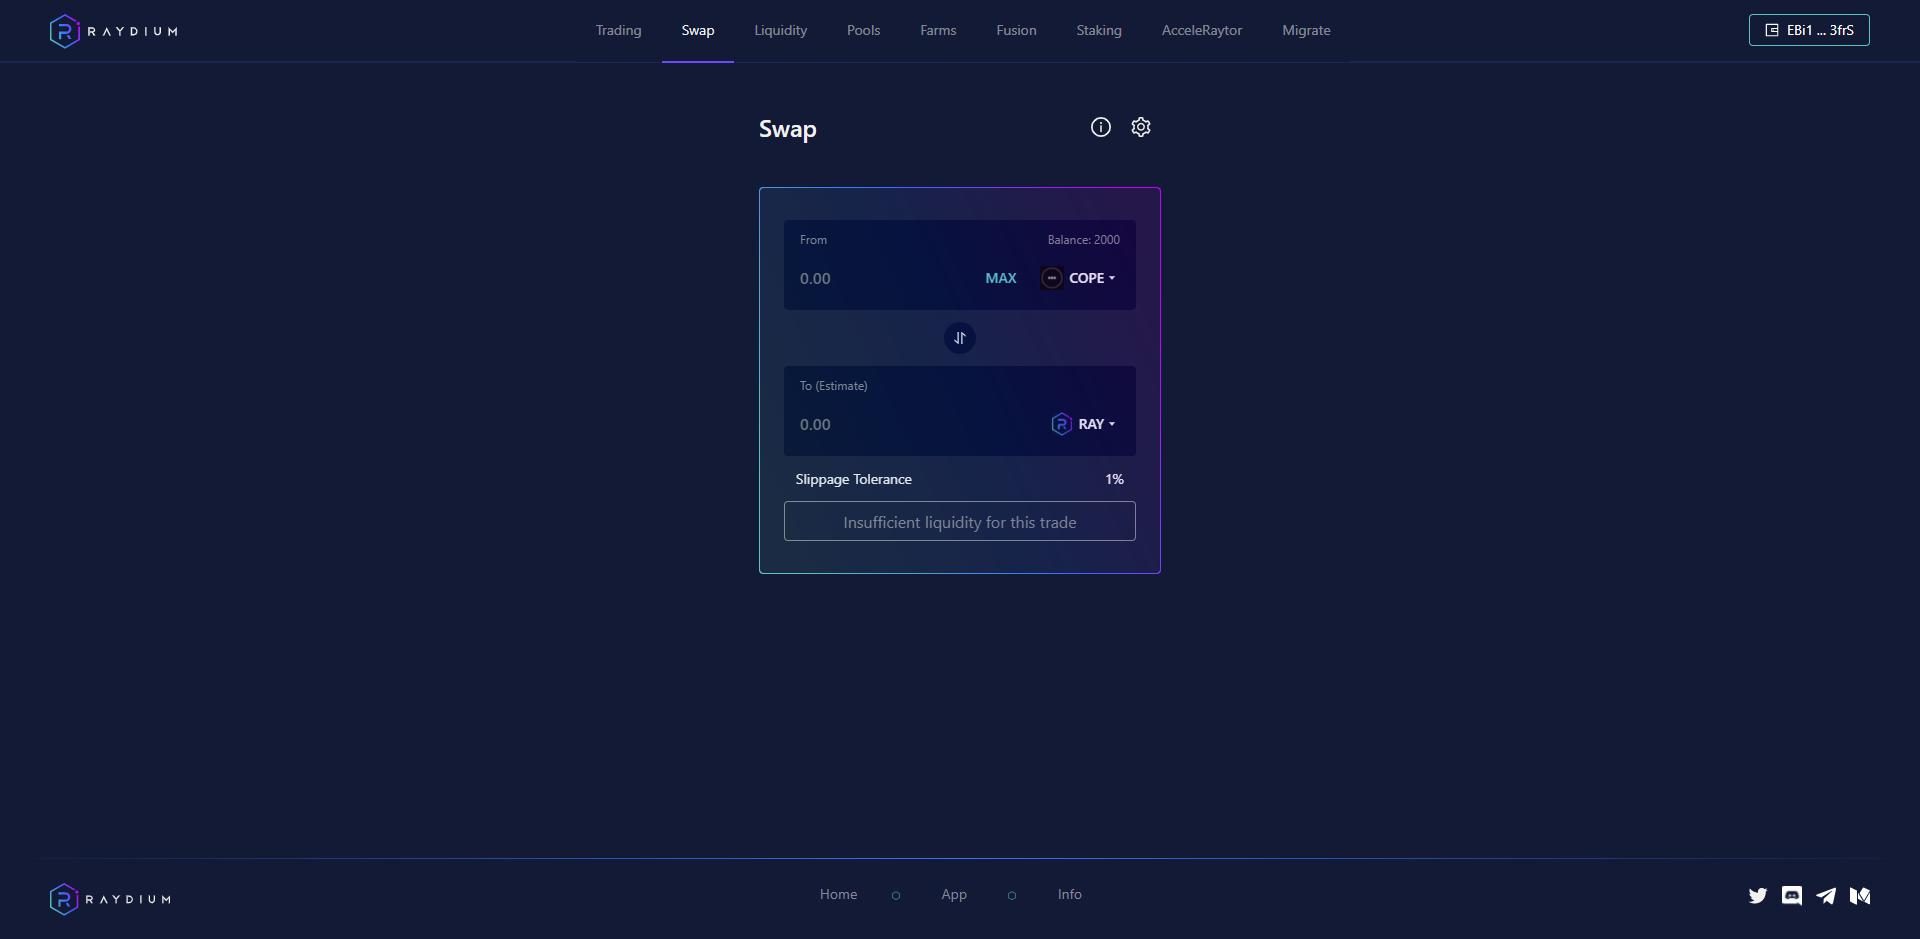
Task: Open the Fusion tab
Action: [1016, 31]
